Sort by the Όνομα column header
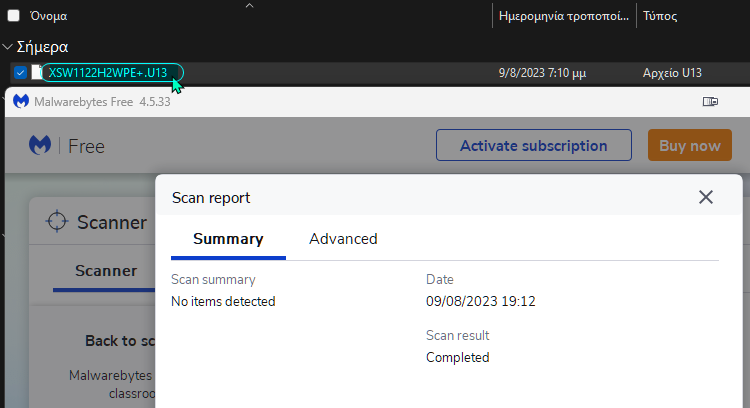The width and height of the screenshot is (750, 408). pos(48,16)
